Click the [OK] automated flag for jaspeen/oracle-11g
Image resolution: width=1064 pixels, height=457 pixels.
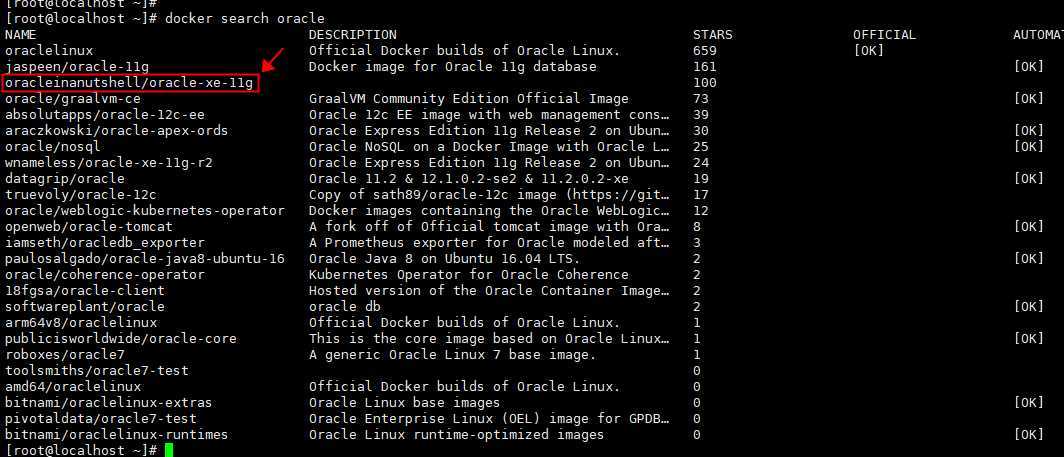1028,67
